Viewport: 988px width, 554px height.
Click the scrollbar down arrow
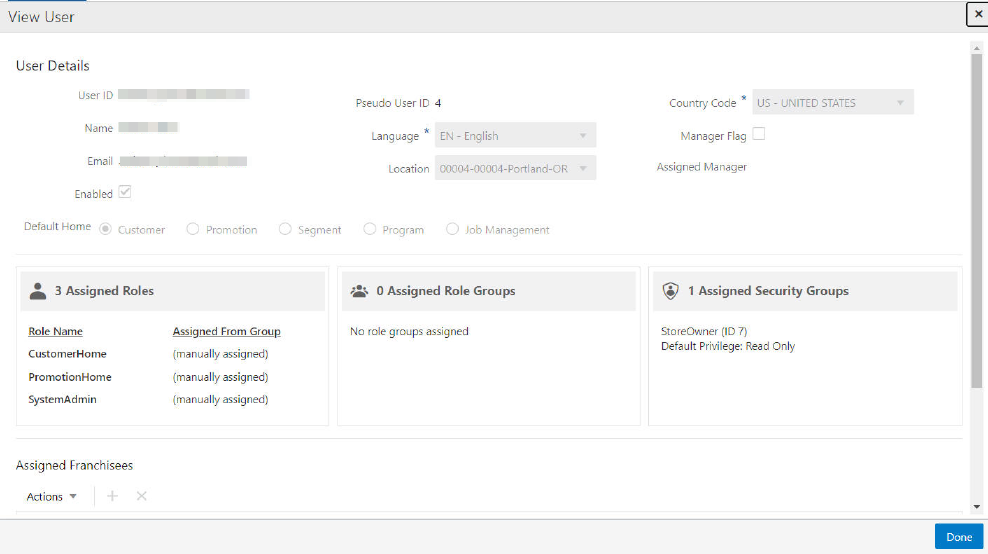click(x=977, y=507)
